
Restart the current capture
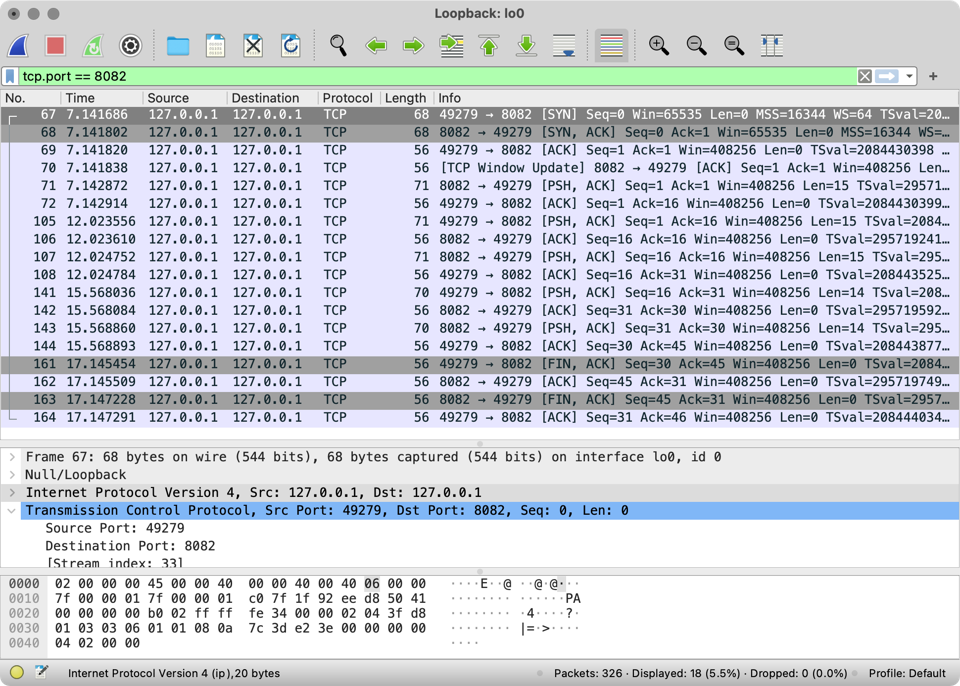point(92,45)
